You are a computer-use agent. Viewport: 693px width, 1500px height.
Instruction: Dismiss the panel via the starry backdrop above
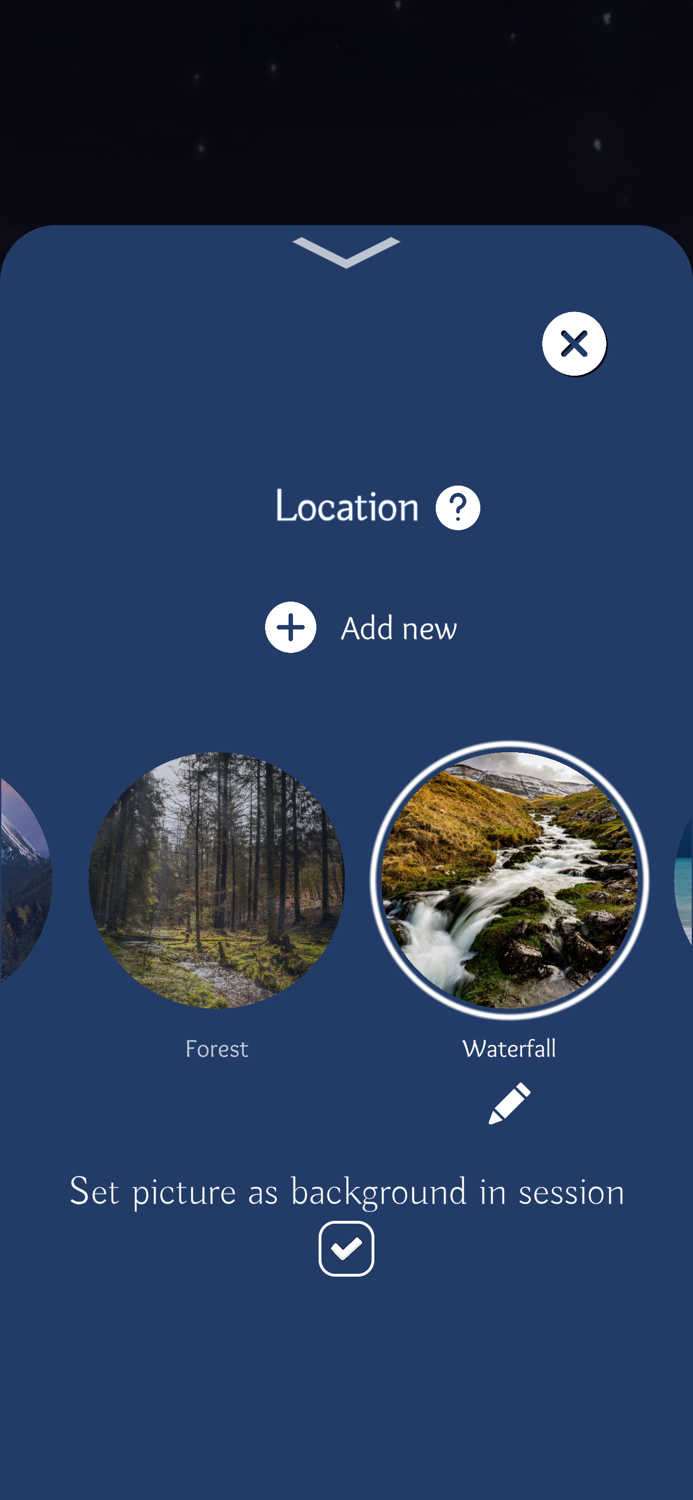[x=346, y=110]
